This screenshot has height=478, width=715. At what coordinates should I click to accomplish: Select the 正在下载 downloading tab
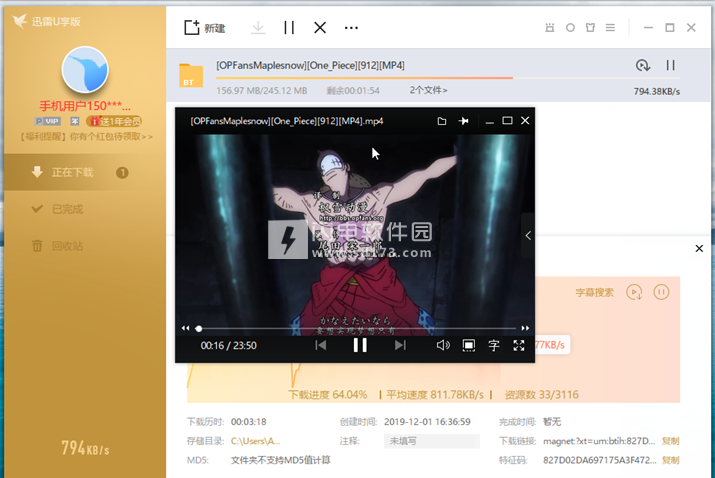coord(85,172)
